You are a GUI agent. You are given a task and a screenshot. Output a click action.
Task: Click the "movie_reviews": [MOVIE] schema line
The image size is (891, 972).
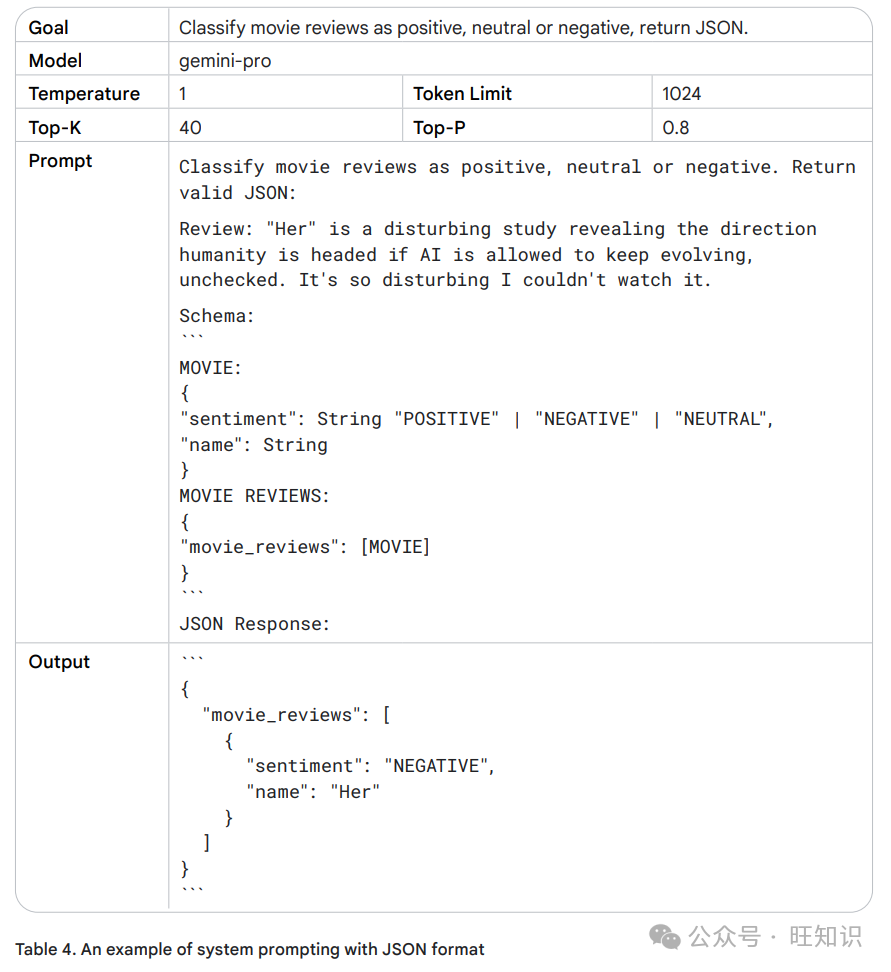tap(304, 547)
